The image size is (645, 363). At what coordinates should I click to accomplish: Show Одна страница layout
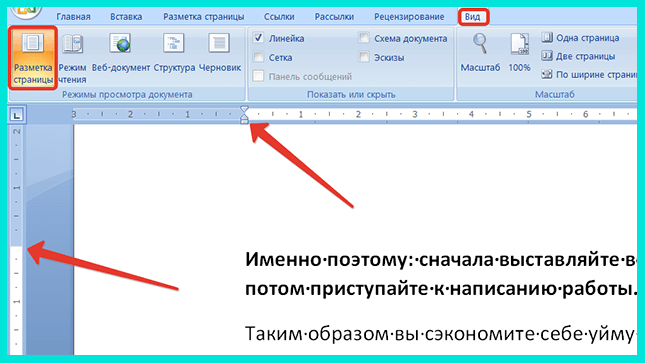(580, 38)
